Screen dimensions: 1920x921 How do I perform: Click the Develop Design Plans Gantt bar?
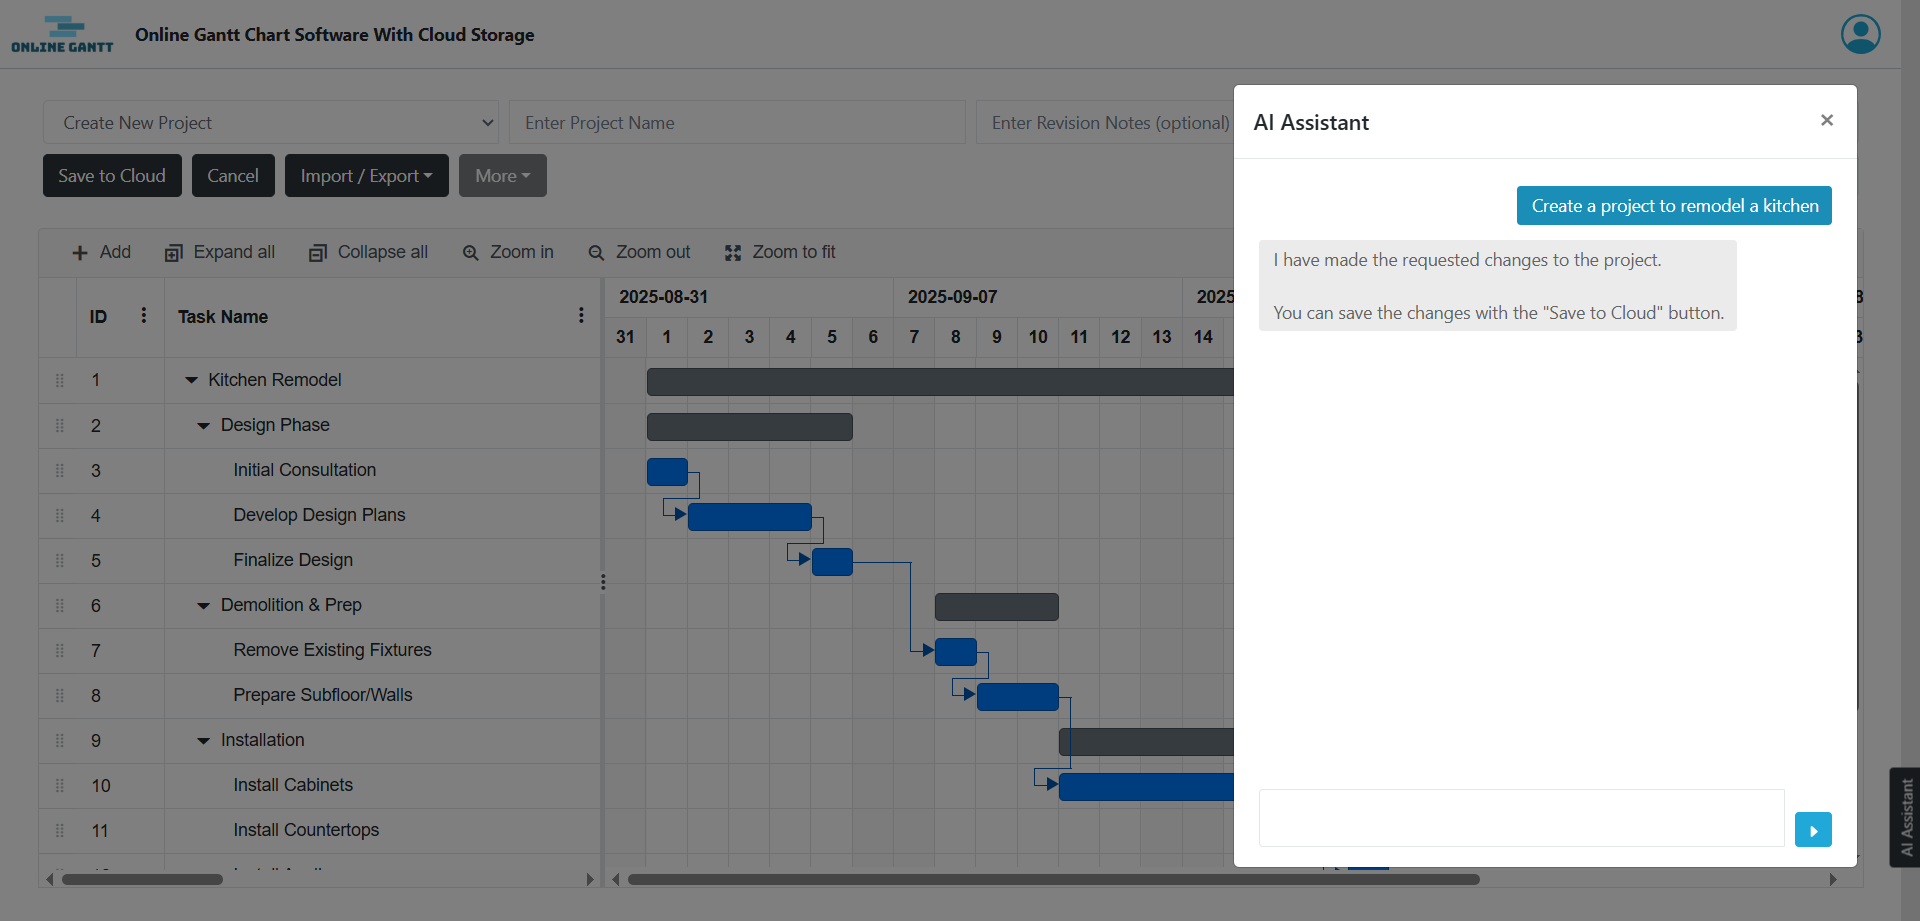(x=750, y=516)
